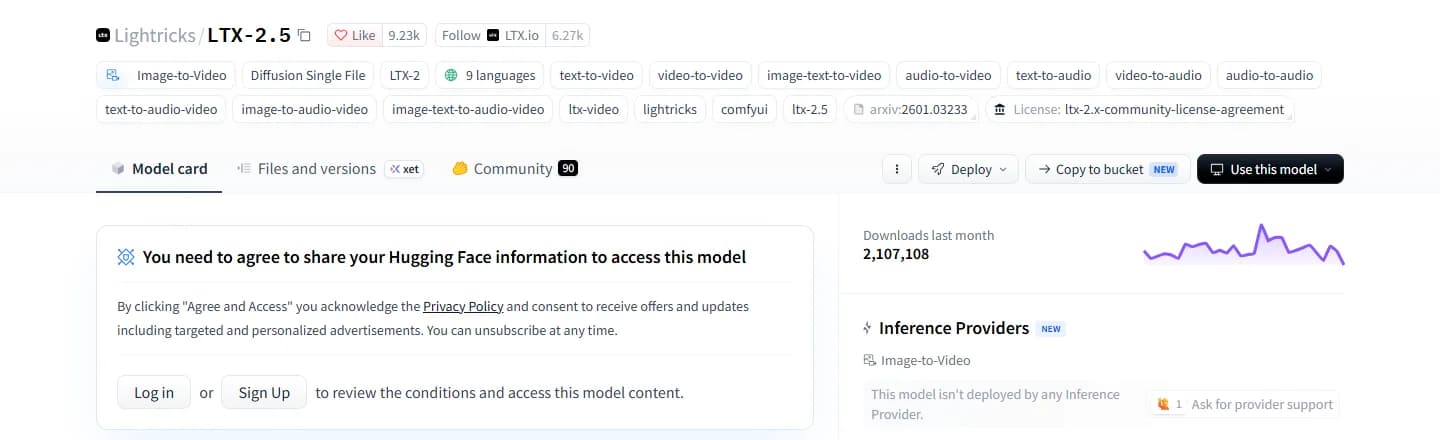Copy the model name with the copy icon
The width and height of the screenshot is (1440, 440).
point(304,35)
